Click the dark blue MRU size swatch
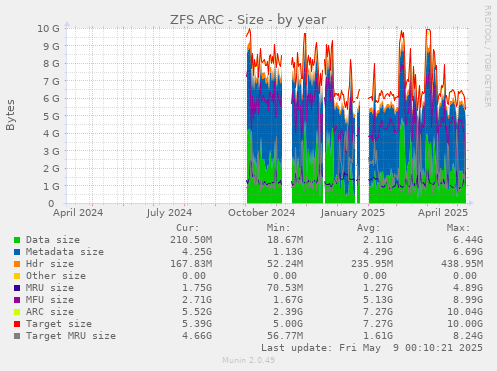The image size is (497, 371). pyautogui.click(x=17, y=288)
